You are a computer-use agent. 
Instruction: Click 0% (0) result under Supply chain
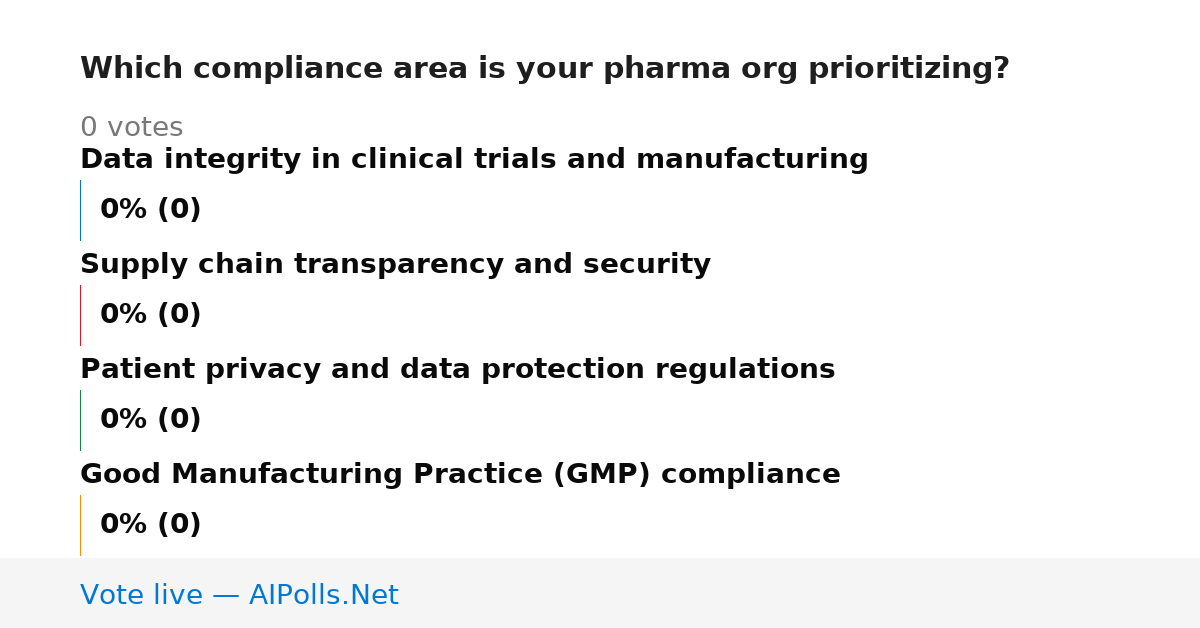[150, 315]
